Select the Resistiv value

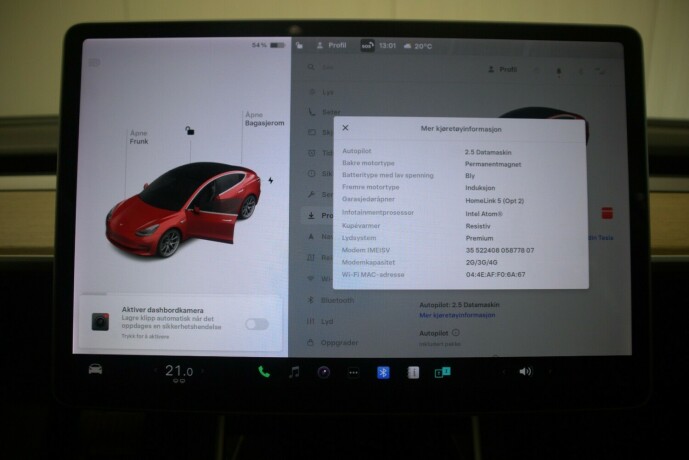coord(478,226)
